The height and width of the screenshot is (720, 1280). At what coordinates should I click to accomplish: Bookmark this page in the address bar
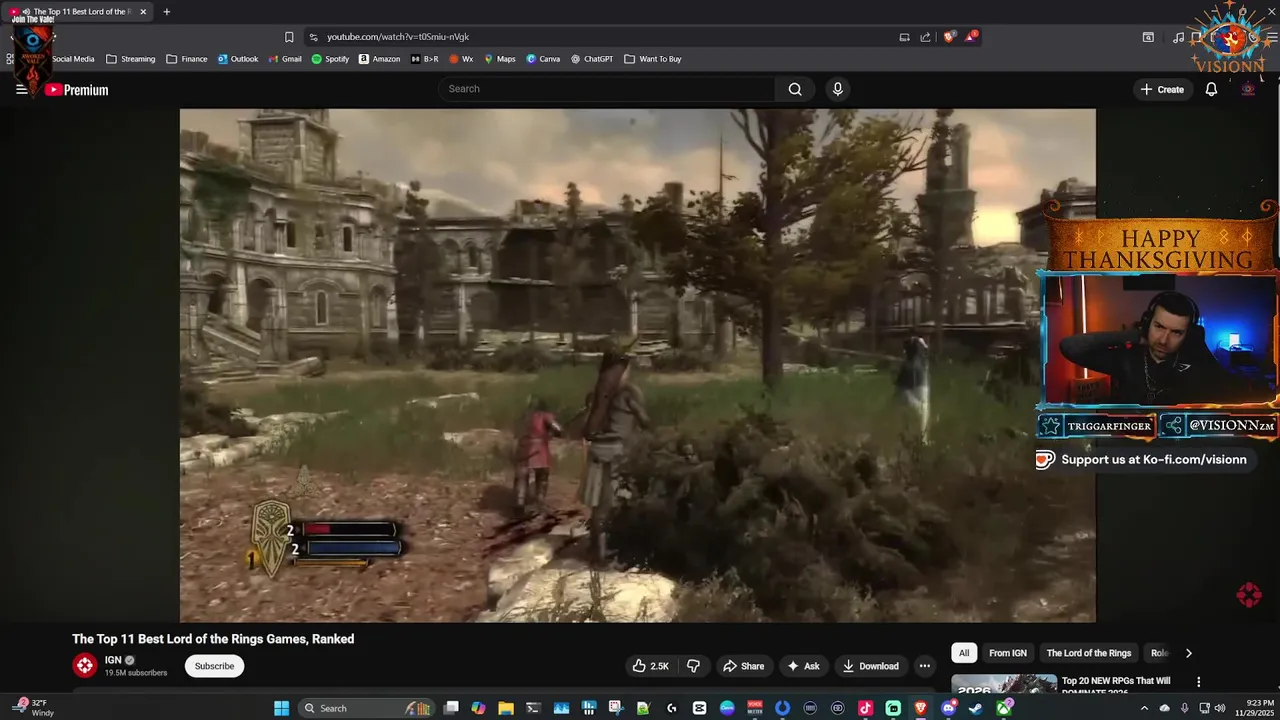click(289, 37)
